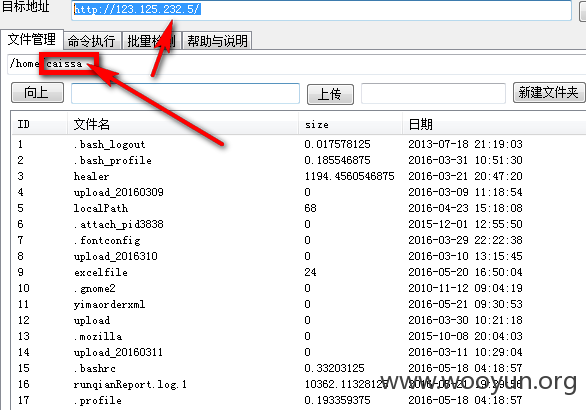This screenshot has height=410, width=586.
Task: Click size value 0.33203125
Action: click(x=334, y=368)
